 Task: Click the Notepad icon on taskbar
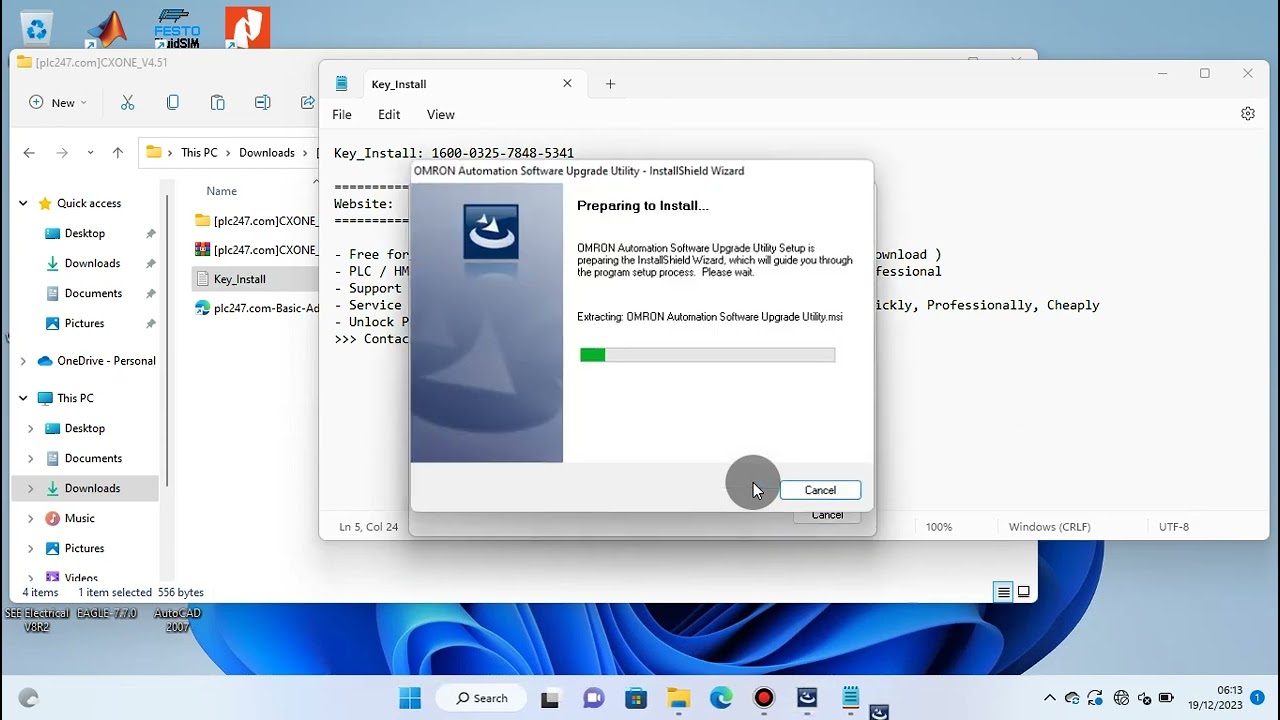click(850, 698)
